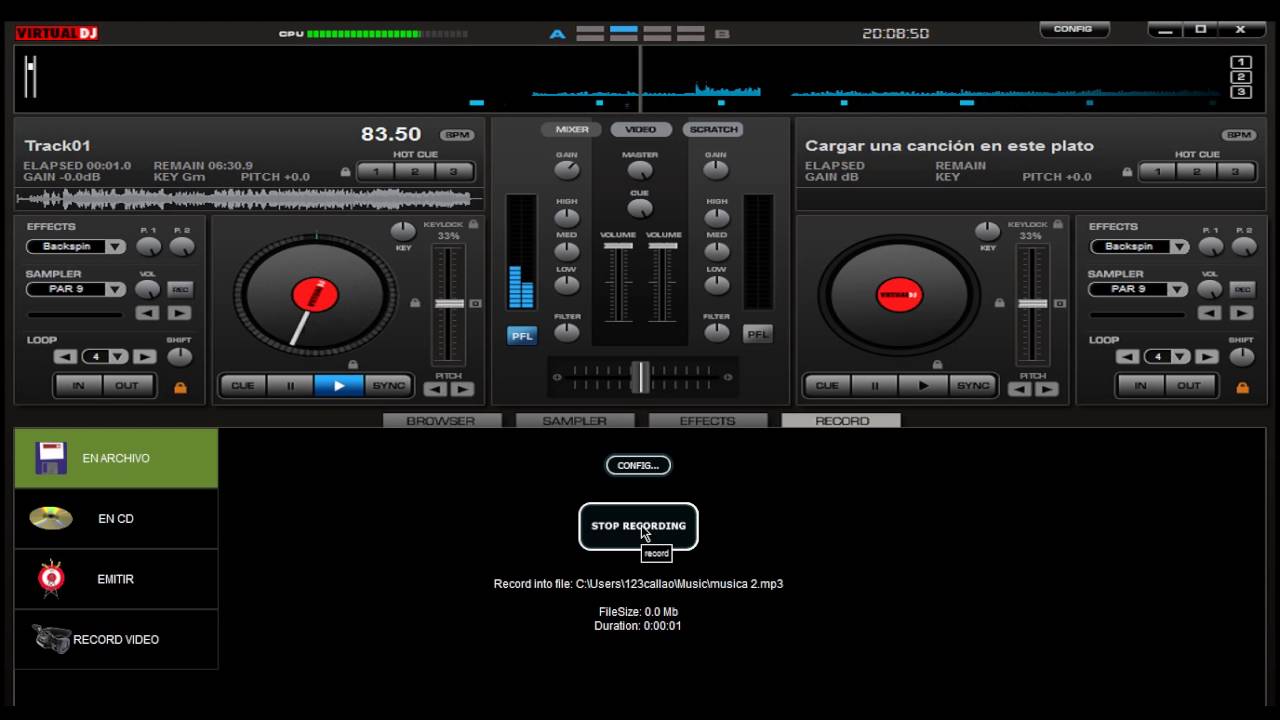
Task: Hit CUE on the left deck
Action: [243, 385]
